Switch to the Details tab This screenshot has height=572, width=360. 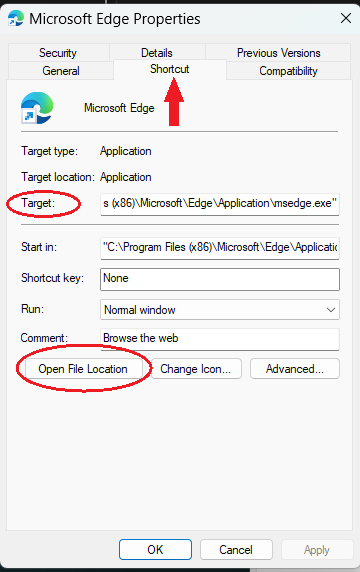point(157,53)
